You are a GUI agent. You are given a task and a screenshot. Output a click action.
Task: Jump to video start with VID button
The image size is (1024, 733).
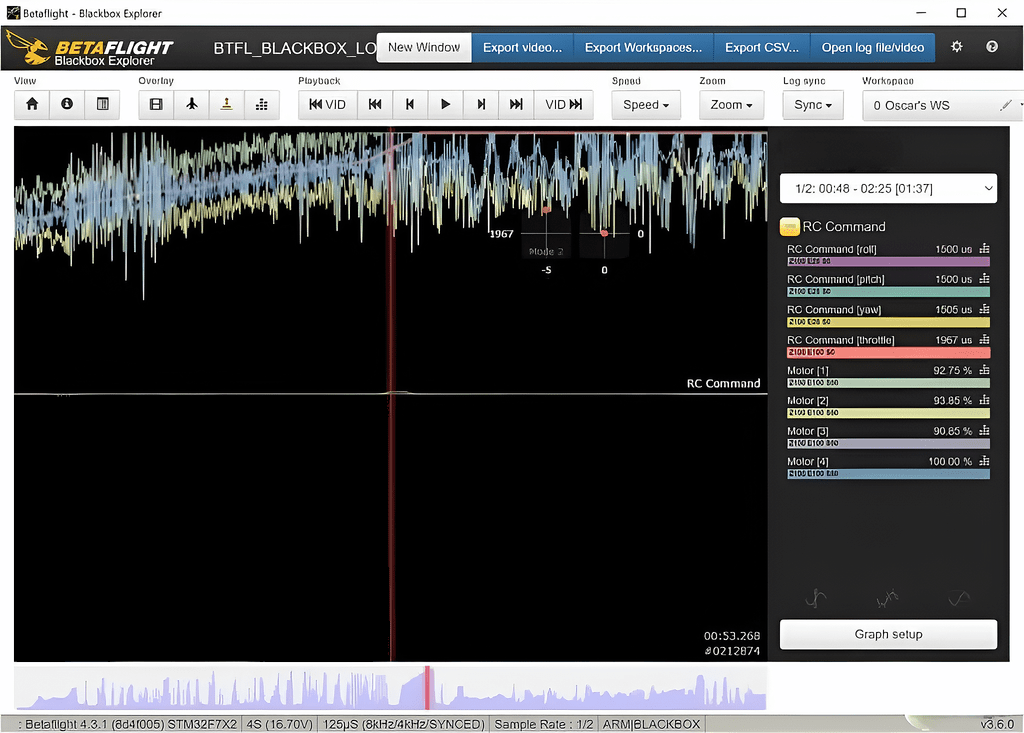tap(327, 105)
